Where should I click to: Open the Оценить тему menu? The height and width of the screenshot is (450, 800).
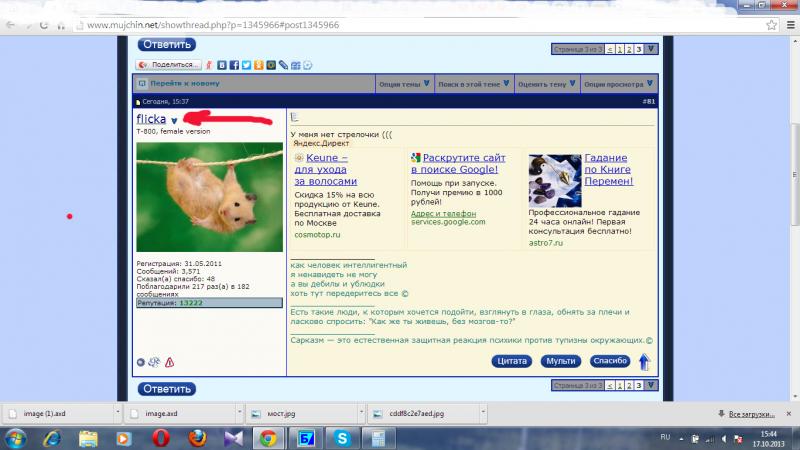click(545, 84)
